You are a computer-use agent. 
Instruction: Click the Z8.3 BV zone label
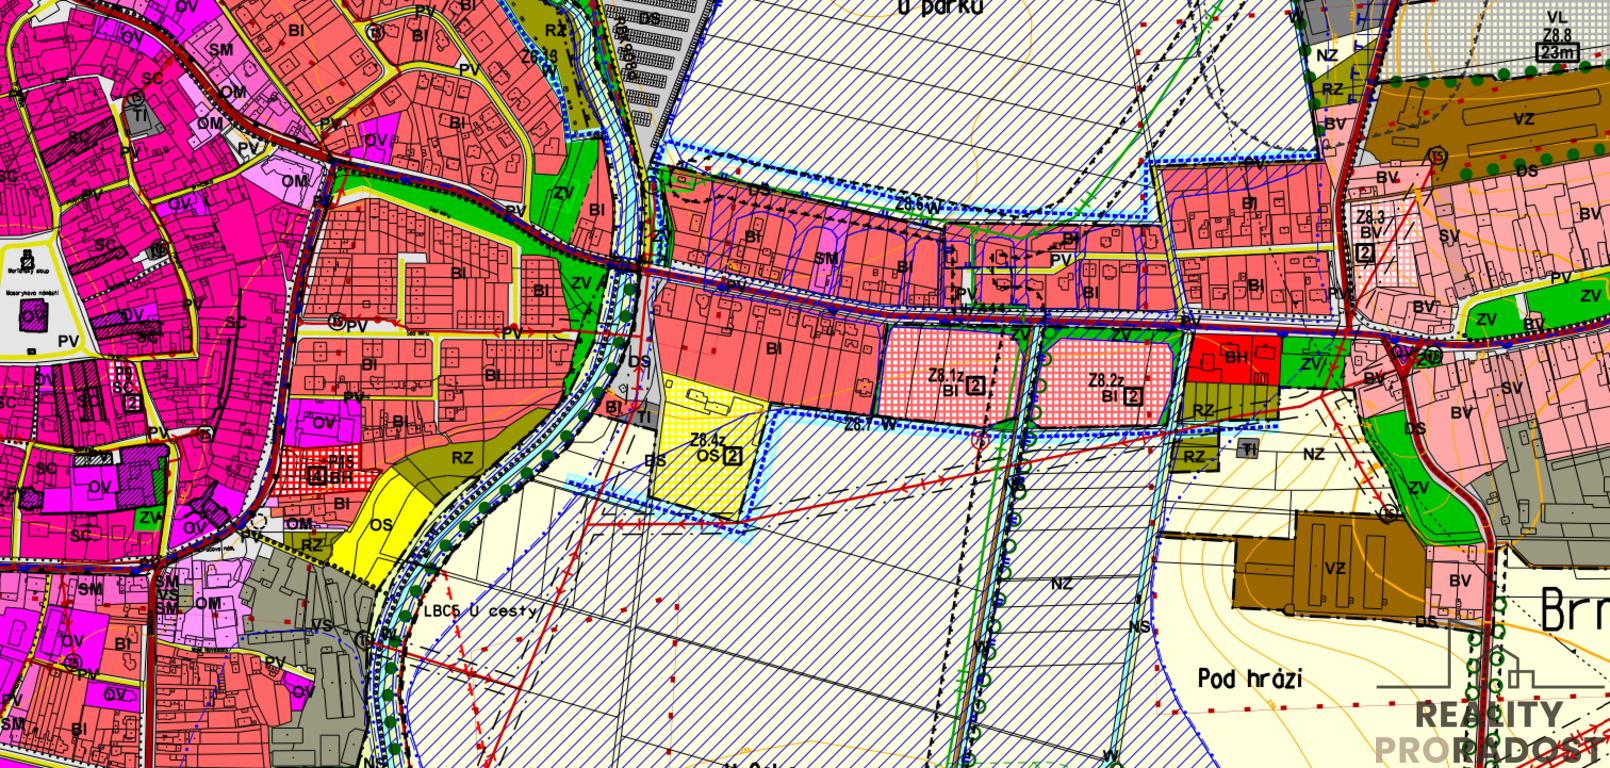tap(1370, 225)
